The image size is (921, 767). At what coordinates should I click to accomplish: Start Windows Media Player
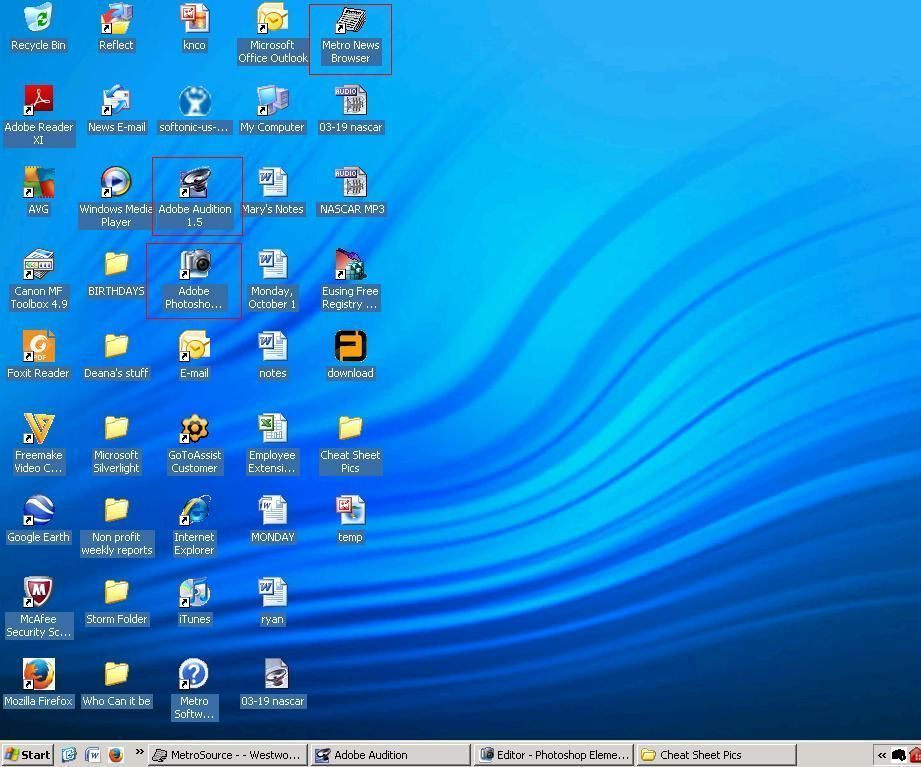(x=116, y=185)
